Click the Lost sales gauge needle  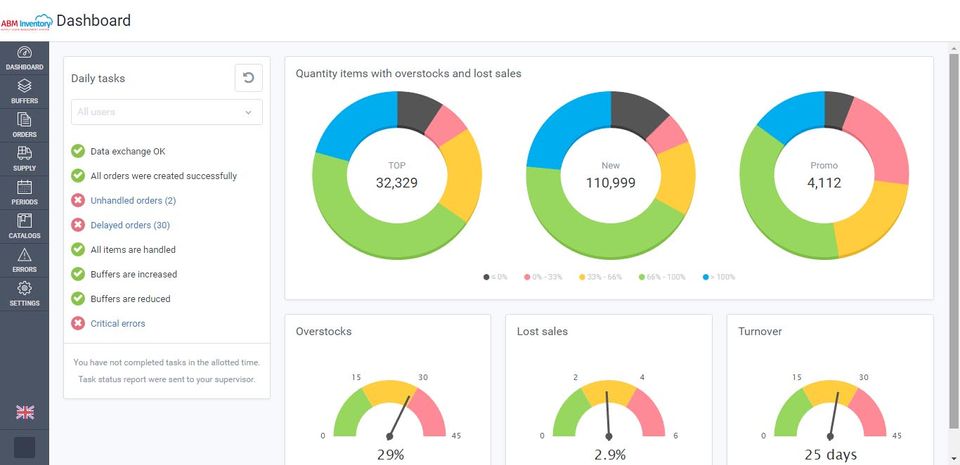607,416
